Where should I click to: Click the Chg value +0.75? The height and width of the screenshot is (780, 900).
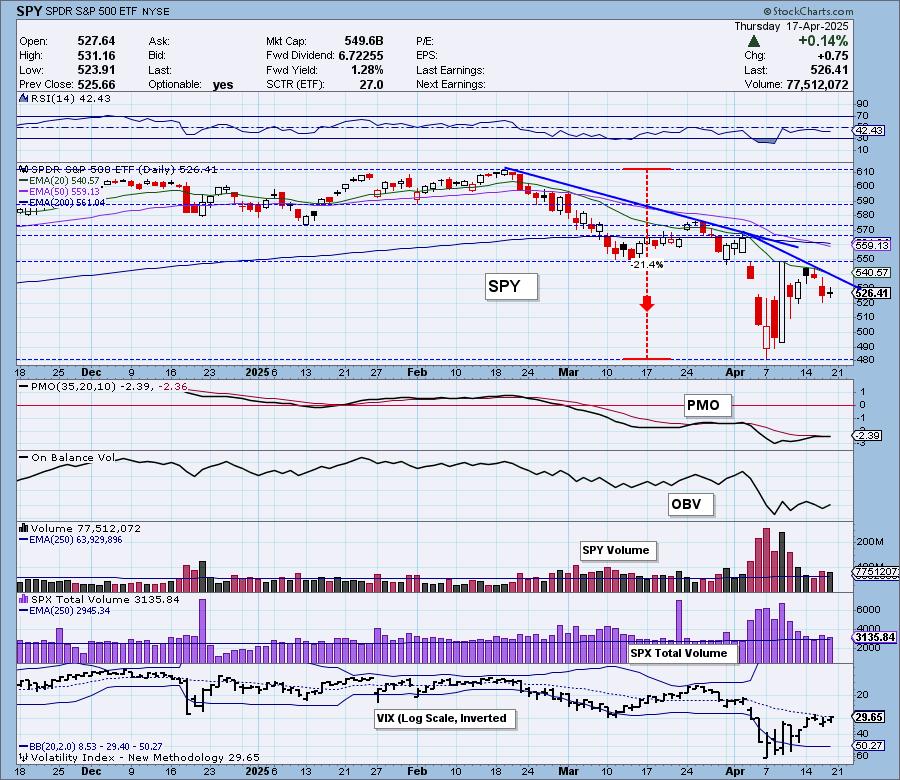tap(832, 56)
